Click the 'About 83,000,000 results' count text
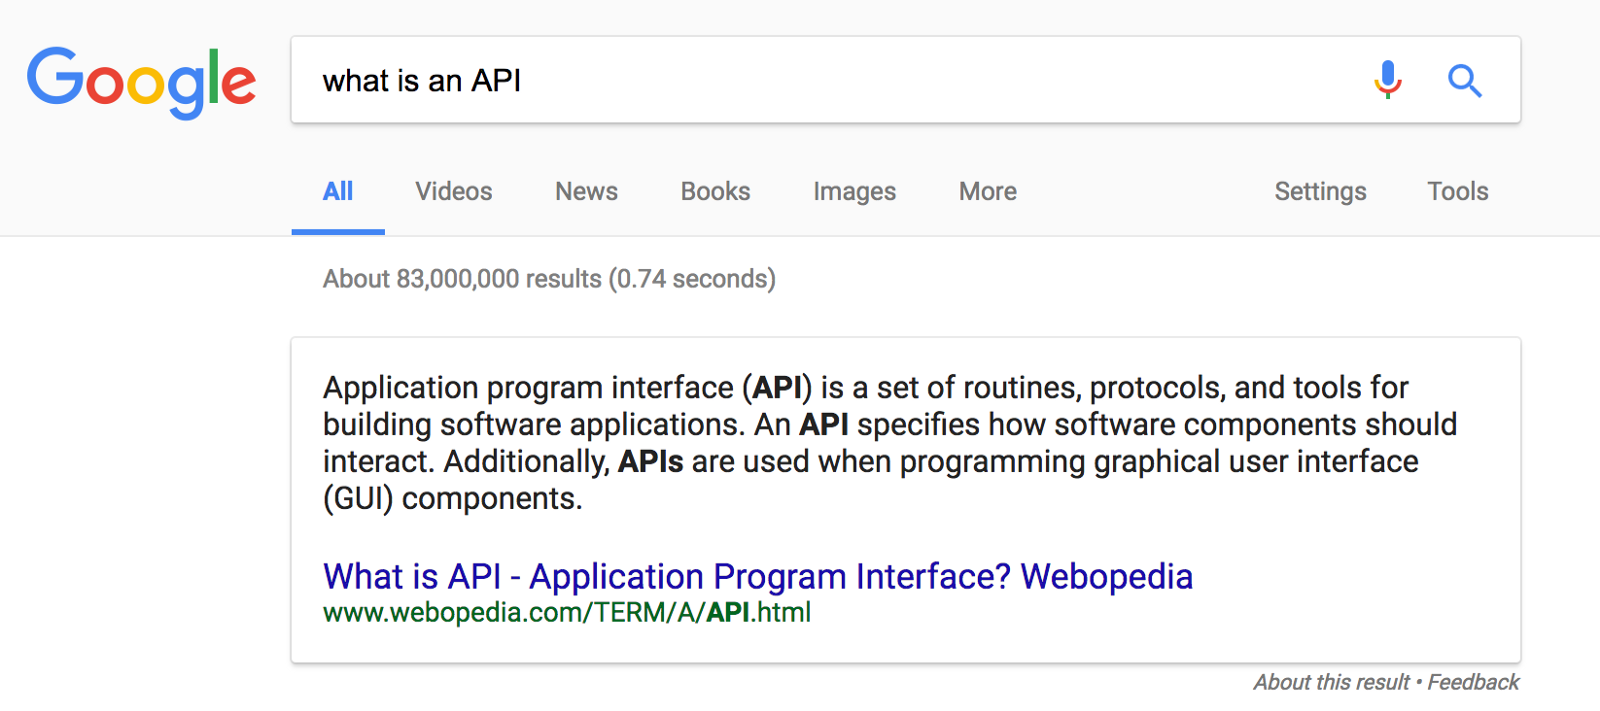The height and width of the screenshot is (711, 1600). 549,279
